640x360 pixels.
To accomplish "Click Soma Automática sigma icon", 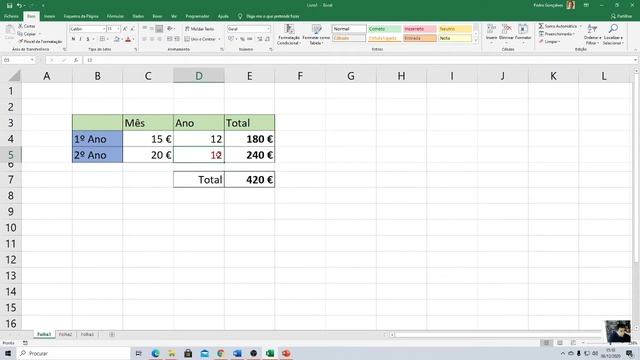I will pos(541,26).
